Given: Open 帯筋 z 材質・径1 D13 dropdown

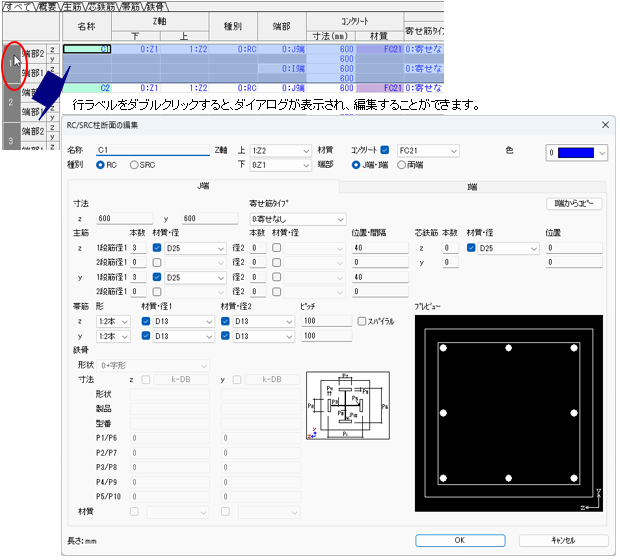Looking at the screenshot, I should pos(183,322).
